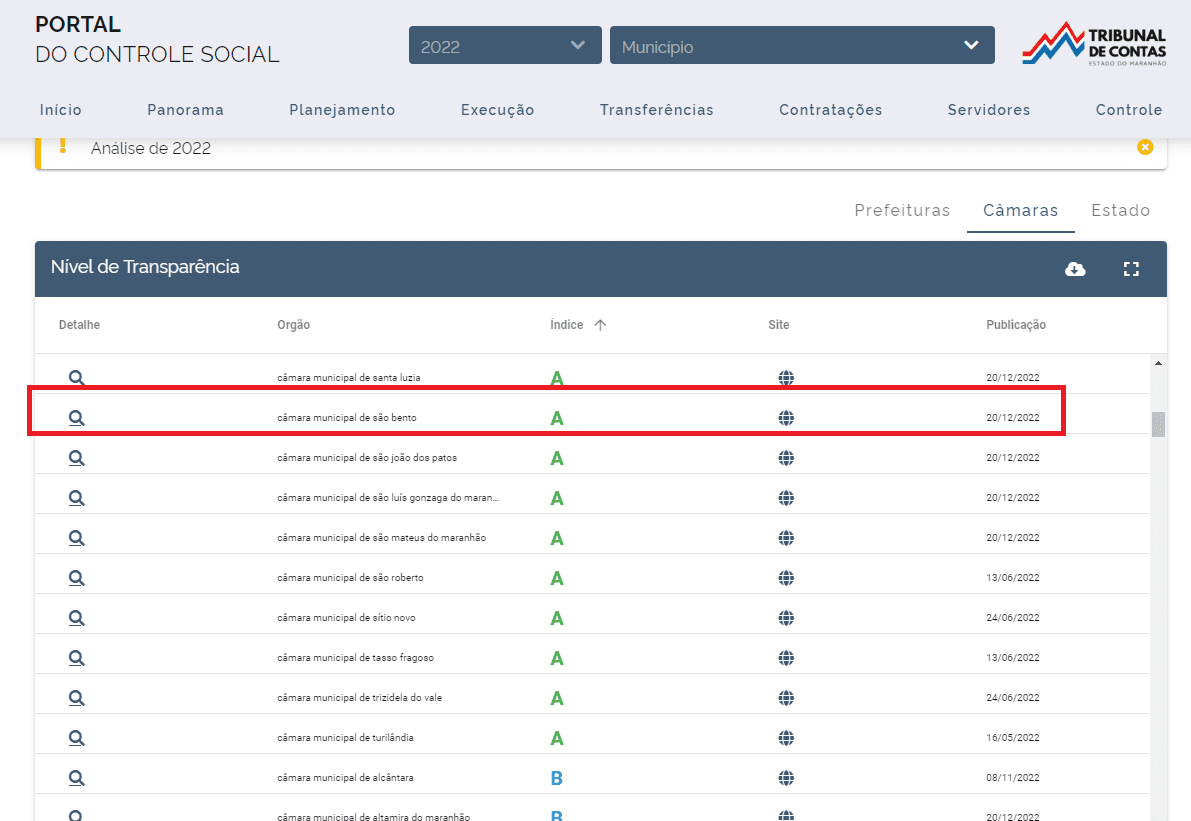Visit site globe for são mateus do maranhão
1191x821 pixels.
coord(786,538)
